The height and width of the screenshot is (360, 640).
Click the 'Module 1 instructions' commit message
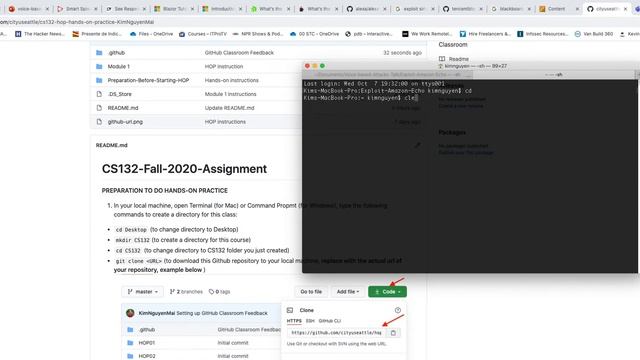click(x=231, y=94)
